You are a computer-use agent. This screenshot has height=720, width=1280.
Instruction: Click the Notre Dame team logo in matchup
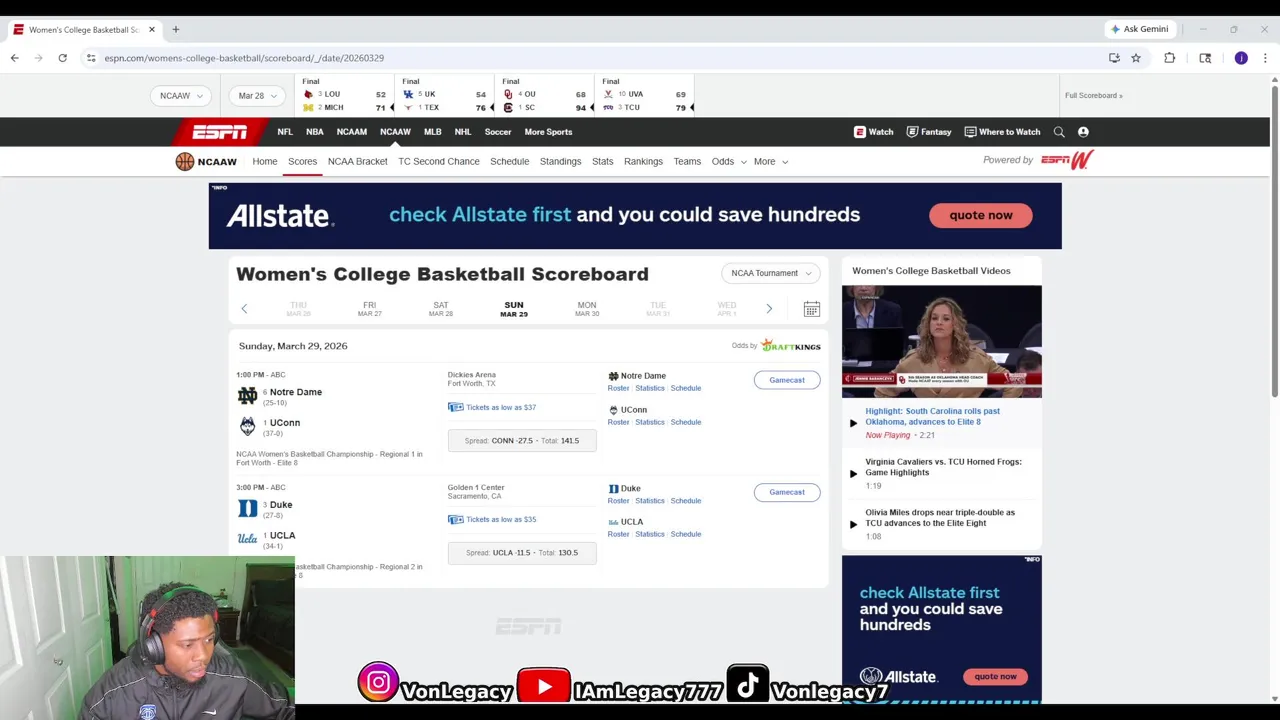tap(247, 396)
